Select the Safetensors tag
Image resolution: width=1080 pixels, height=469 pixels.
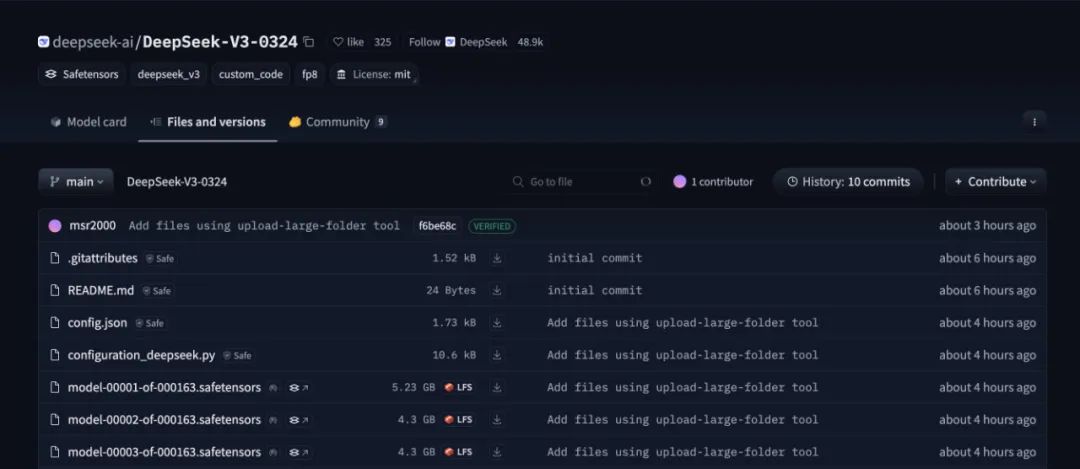[x=82, y=74]
